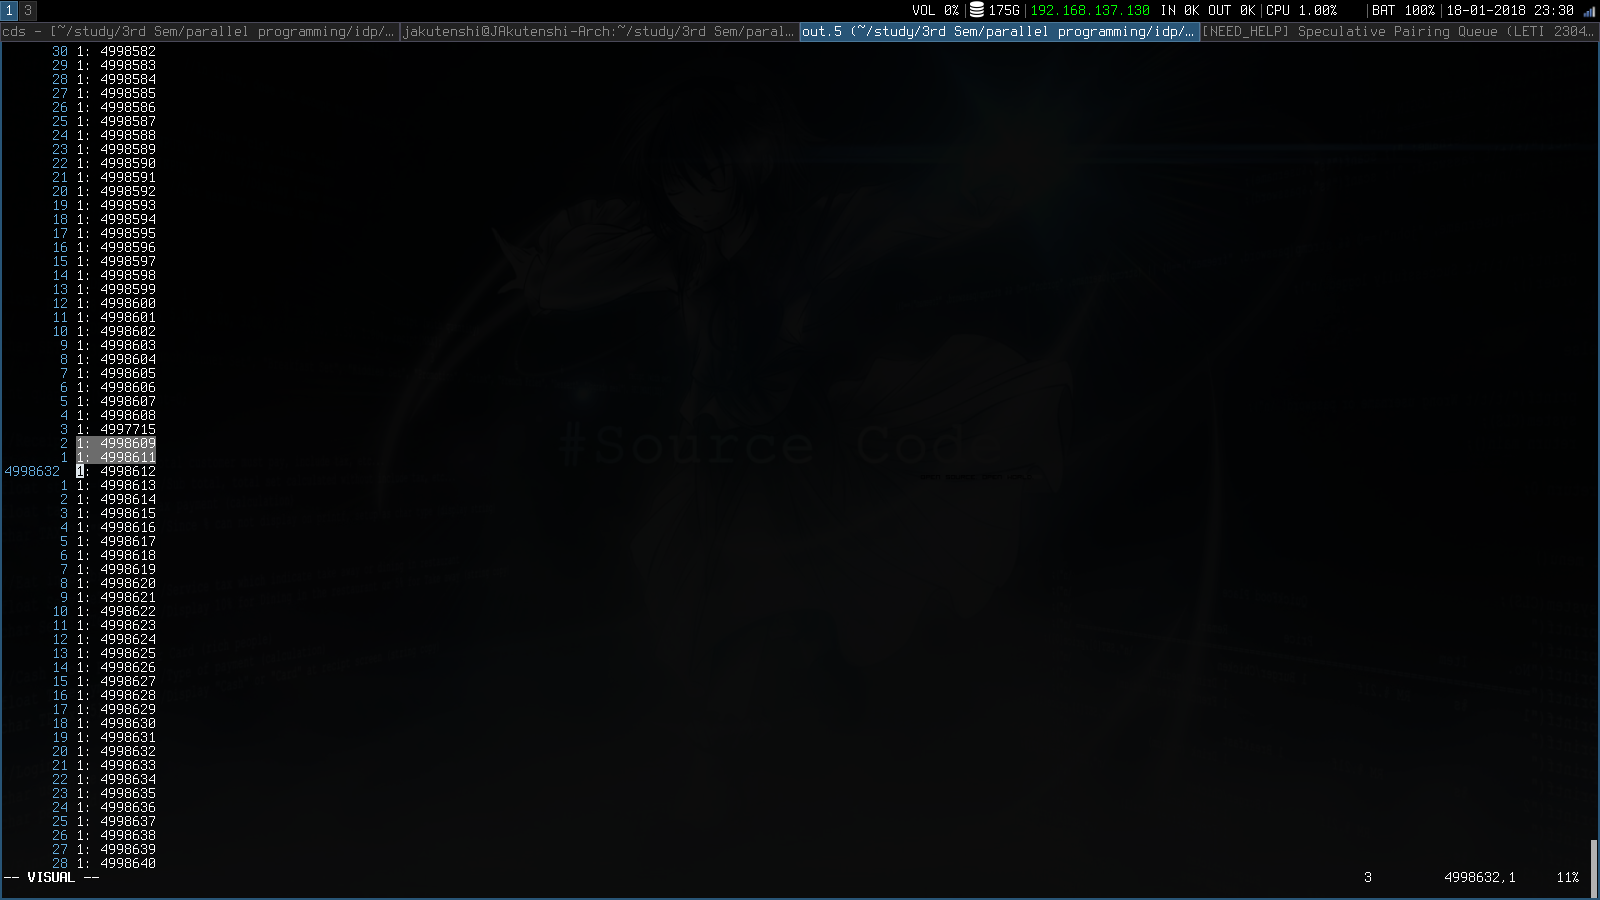Click the line '1: 4998595'
Screen dimensions: 1600x900
(116, 233)
